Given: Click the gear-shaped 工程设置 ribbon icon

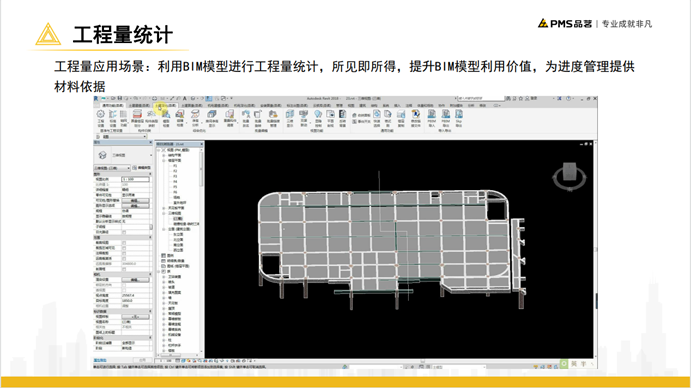Looking at the screenshot, I should point(100,114).
